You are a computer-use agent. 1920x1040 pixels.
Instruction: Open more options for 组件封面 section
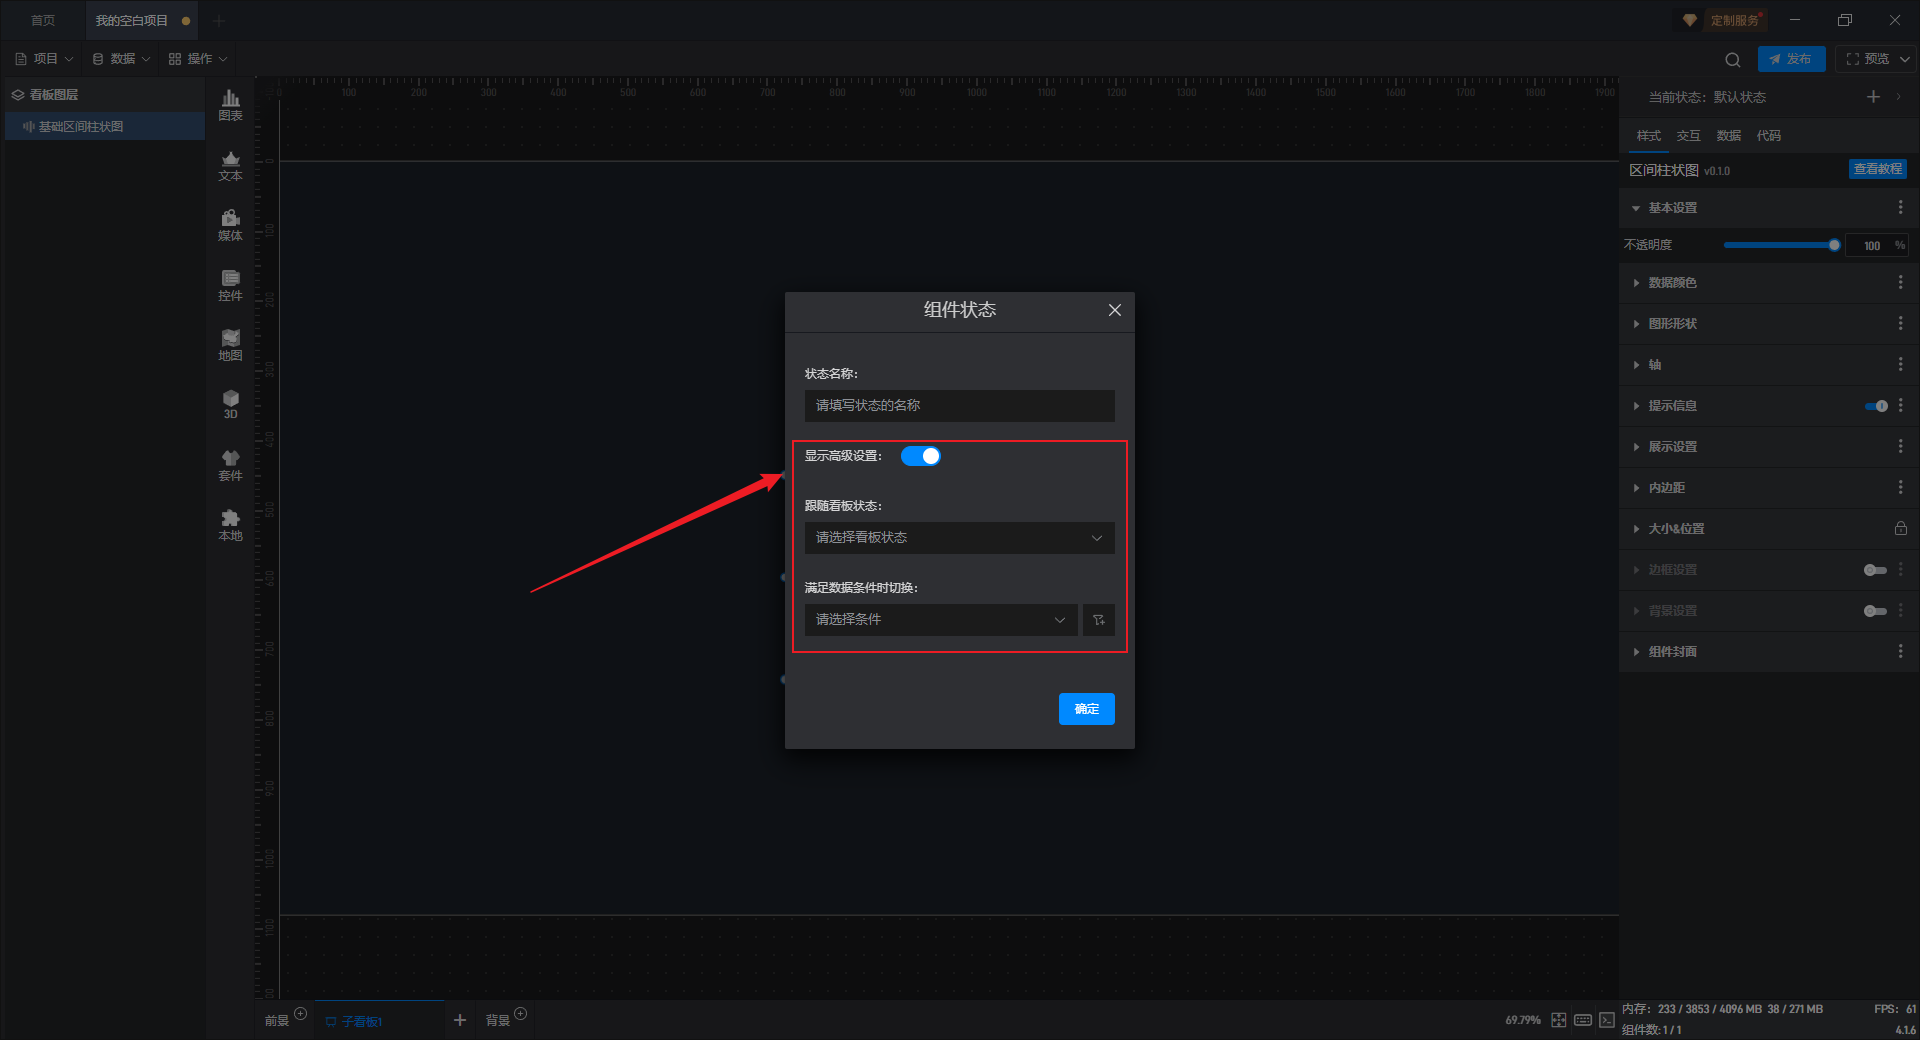(x=1900, y=652)
